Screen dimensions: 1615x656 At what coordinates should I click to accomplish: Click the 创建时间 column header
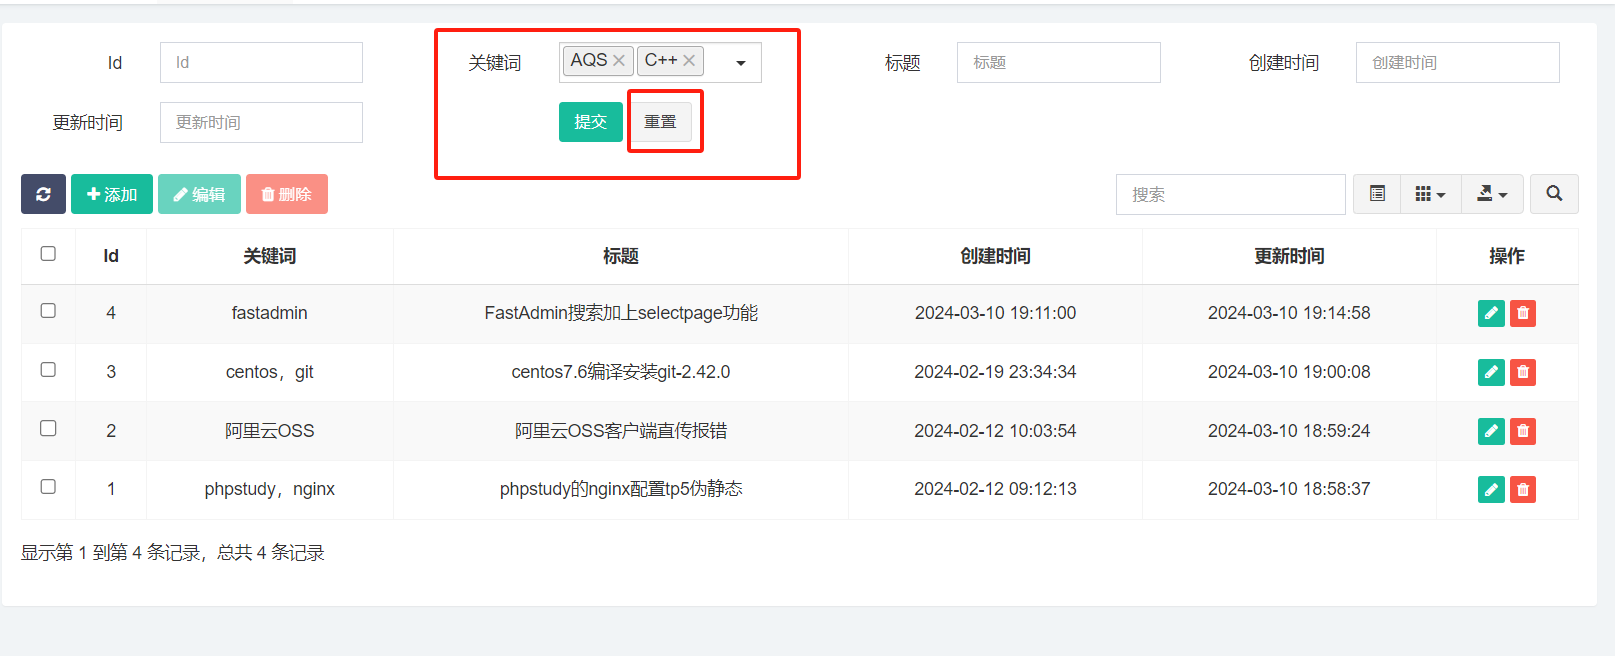995,256
